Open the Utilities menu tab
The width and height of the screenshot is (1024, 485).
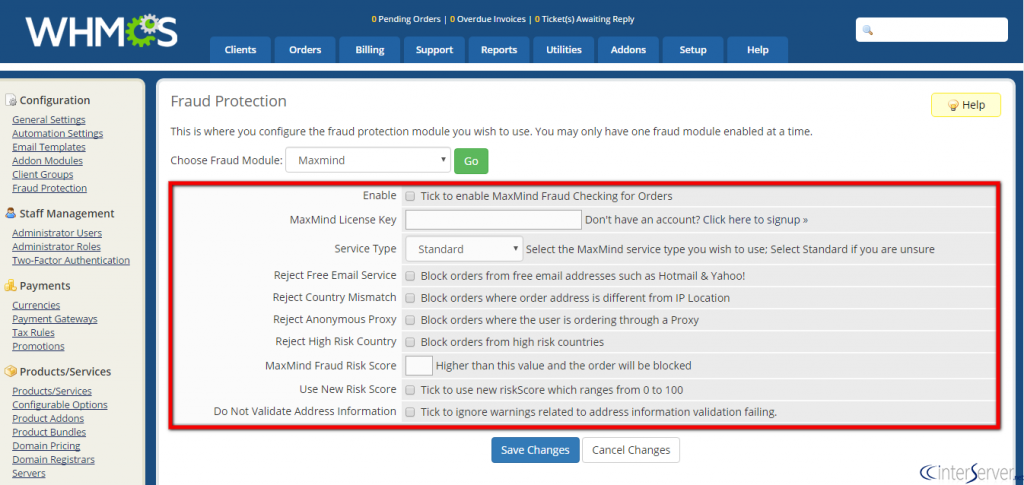564,50
